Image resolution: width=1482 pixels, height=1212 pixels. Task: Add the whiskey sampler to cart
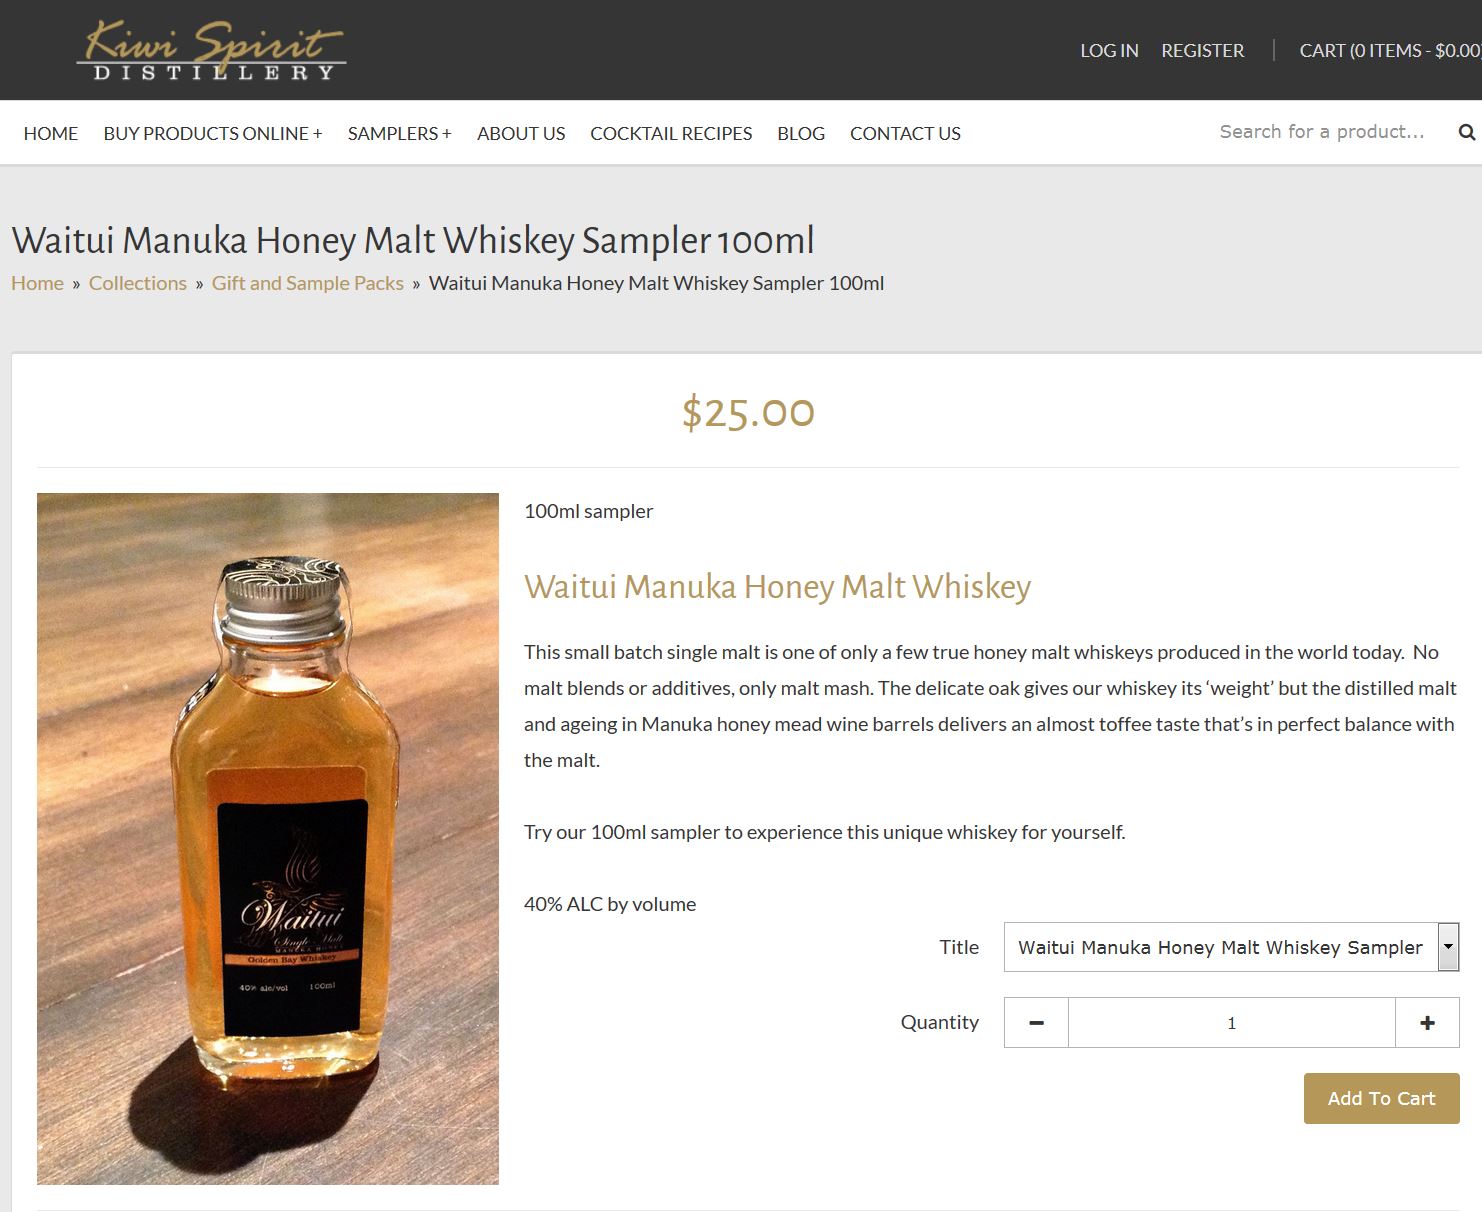coord(1381,1098)
